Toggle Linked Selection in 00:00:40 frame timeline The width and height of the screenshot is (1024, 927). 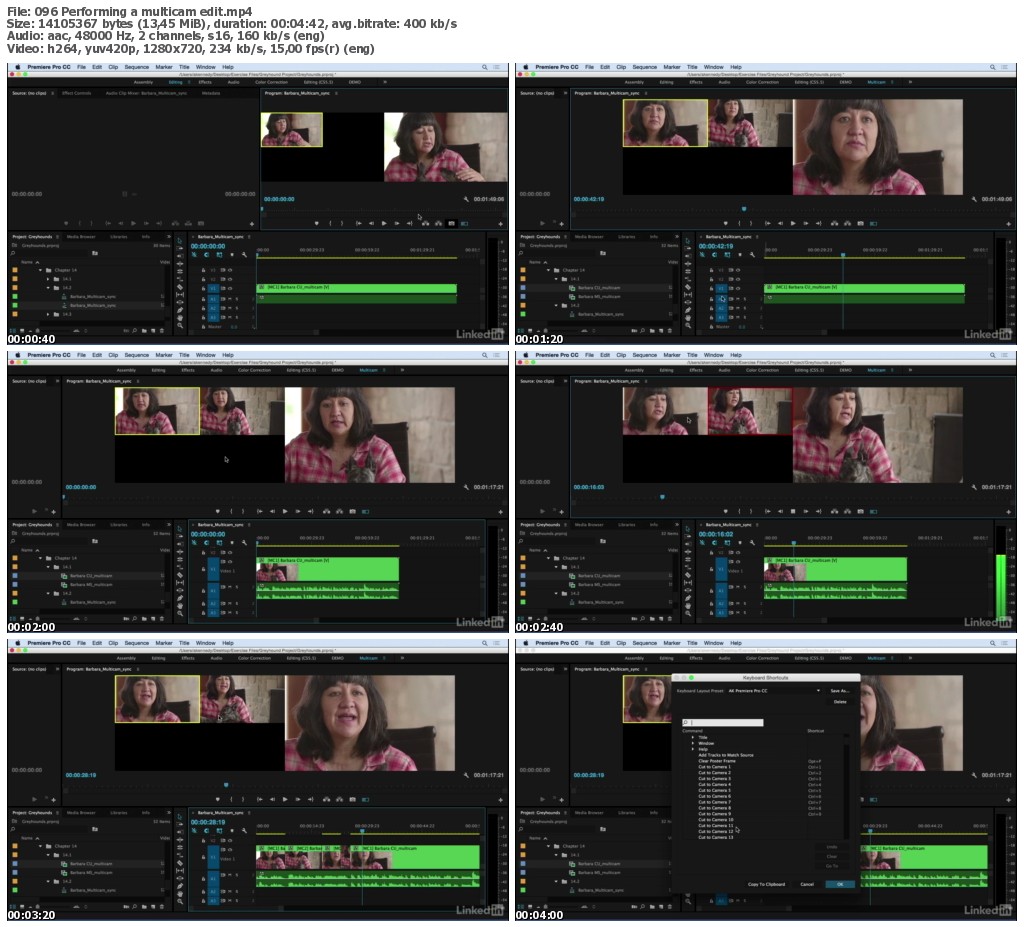click(219, 255)
